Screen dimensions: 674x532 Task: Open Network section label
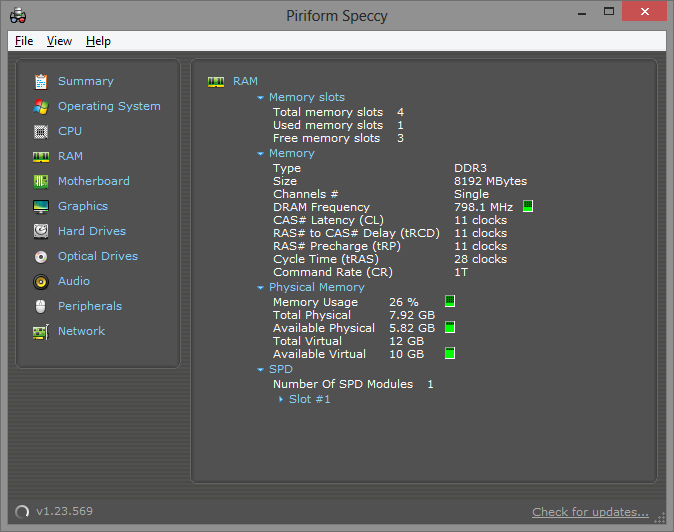(x=81, y=331)
